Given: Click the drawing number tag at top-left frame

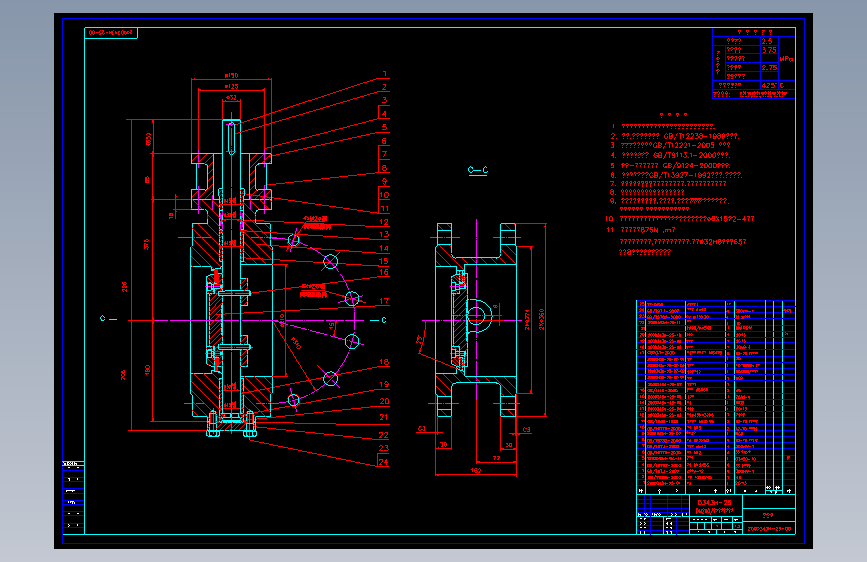Looking at the screenshot, I should pyautogui.click(x=111, y=33).
